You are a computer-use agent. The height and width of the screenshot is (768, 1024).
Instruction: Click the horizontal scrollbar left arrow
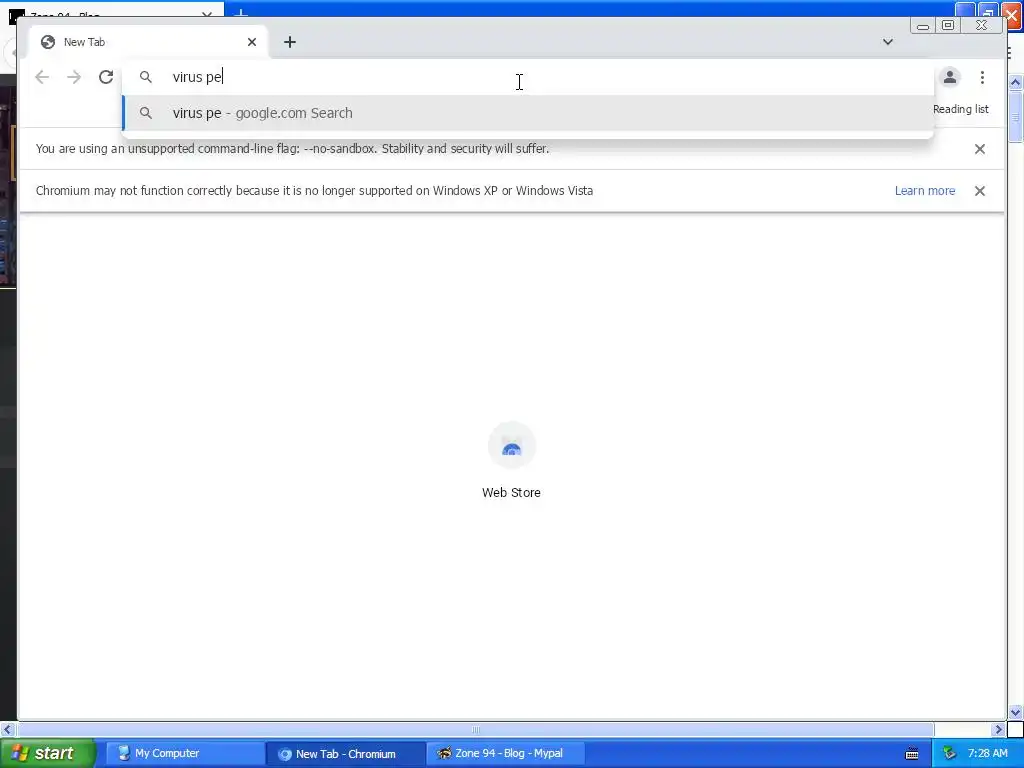coord(8,729)
